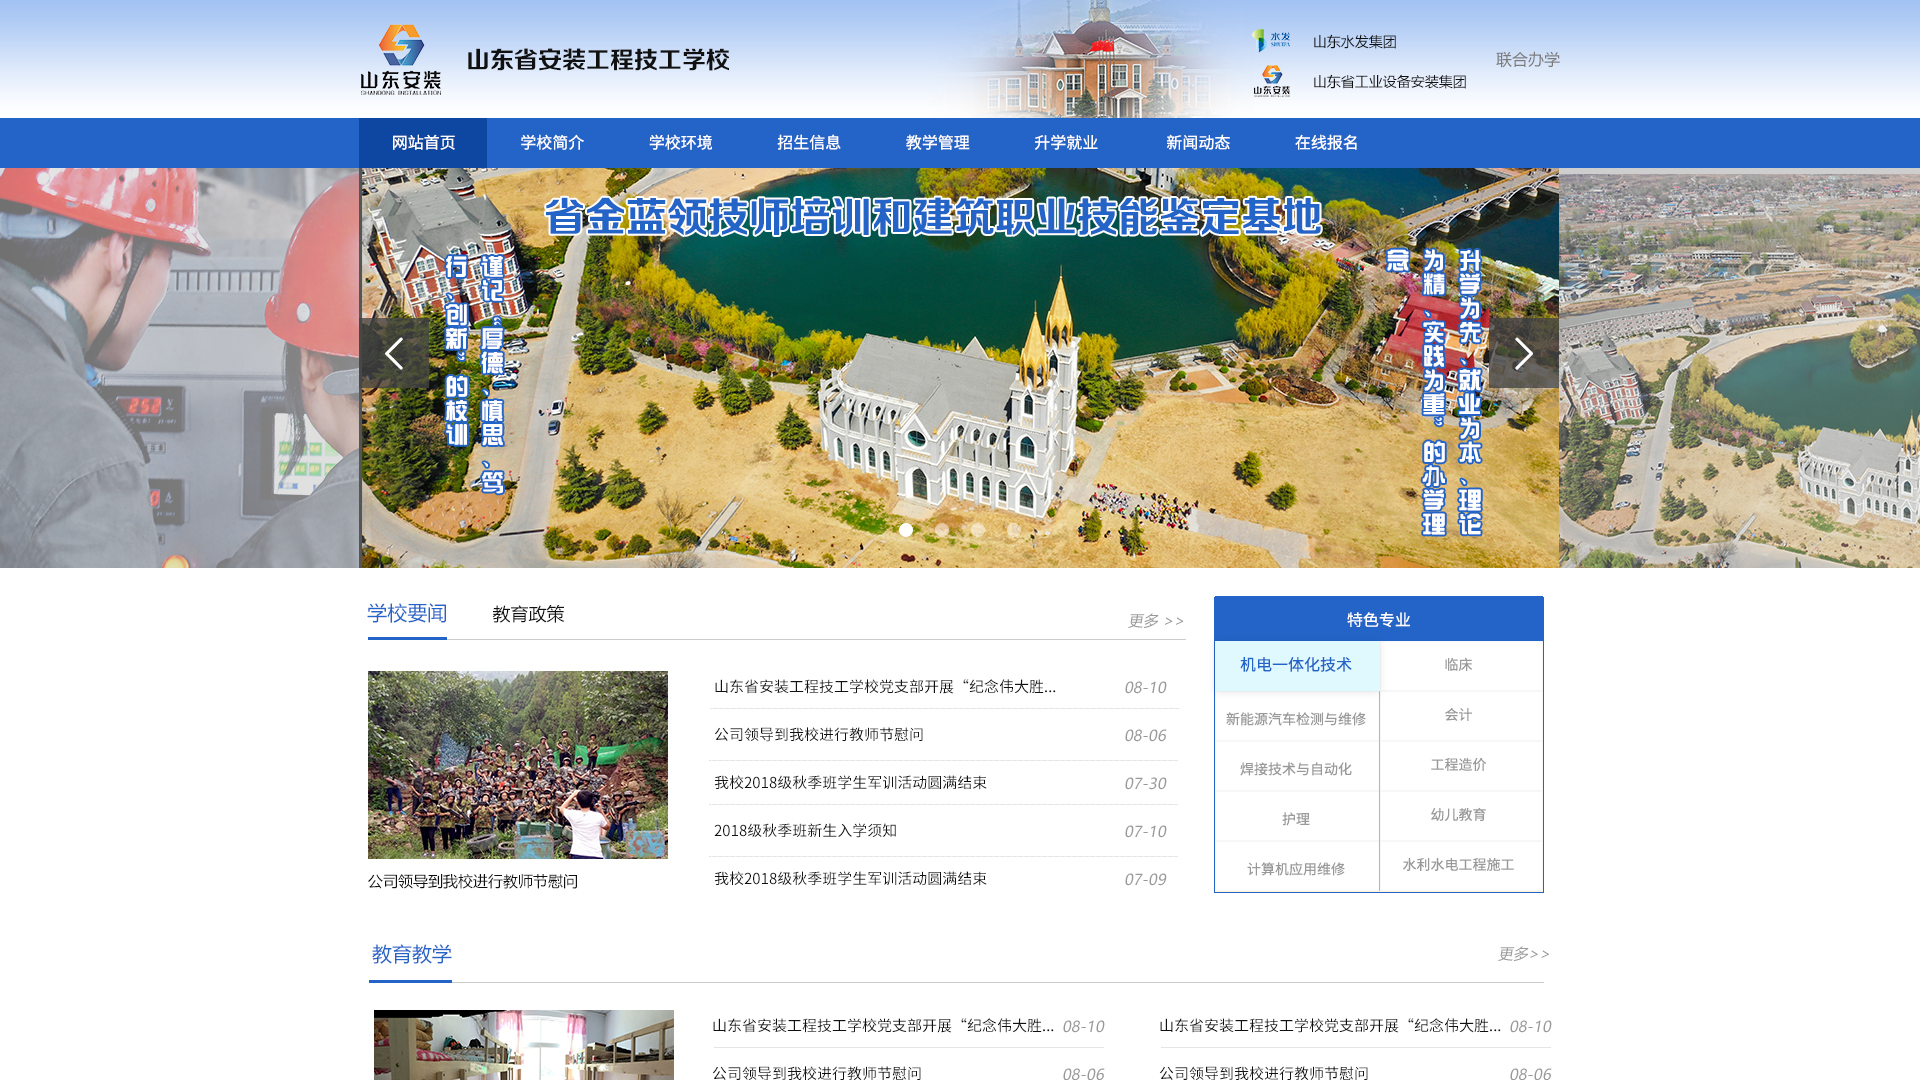
Task: Open news 2018级秋季班新生入学须知
Action: [x=805, y=831]
